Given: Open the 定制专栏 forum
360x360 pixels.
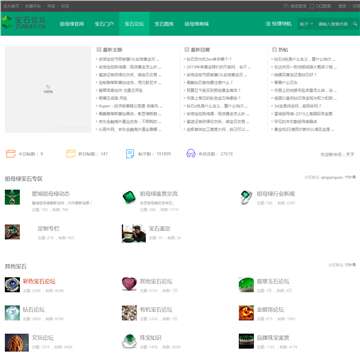Looking at the screenshot, I should pyautogui.click(x=48, y=229).
